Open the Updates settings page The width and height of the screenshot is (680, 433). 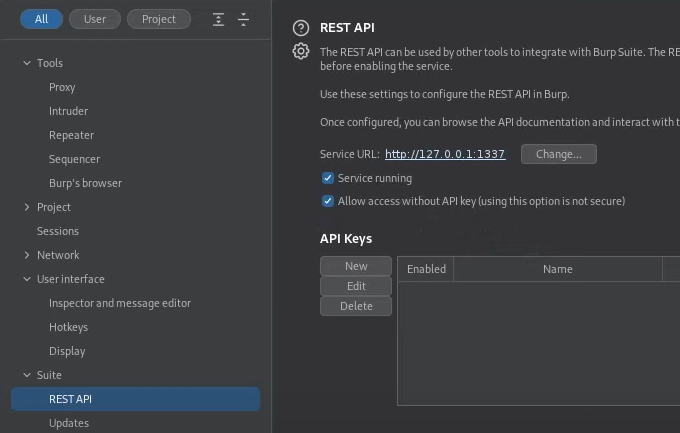(69, 423)
